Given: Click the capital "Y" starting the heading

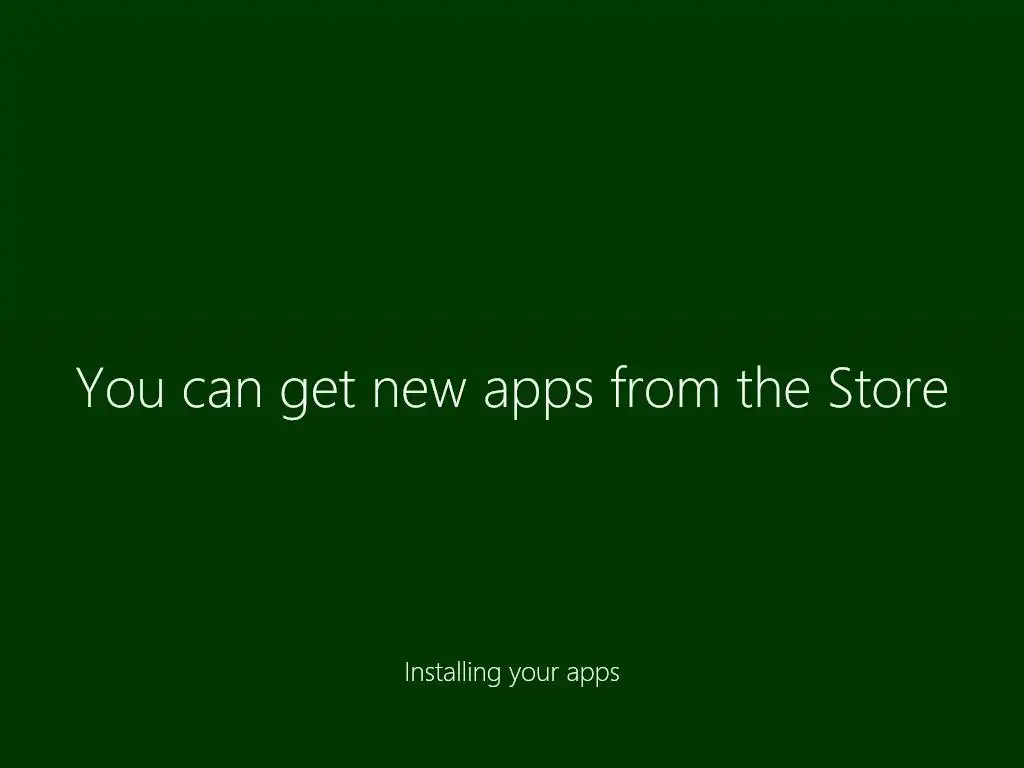Looking at the screenshot, I should tap(91, 388).
